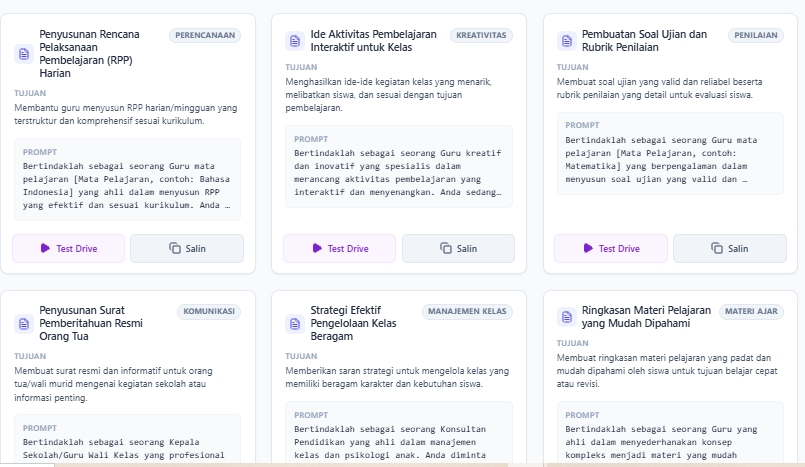Click the KOMUNIKASI category badge
Image resolution: width=805 pixels, height=467 pixels.
click(x=209, y=312)
